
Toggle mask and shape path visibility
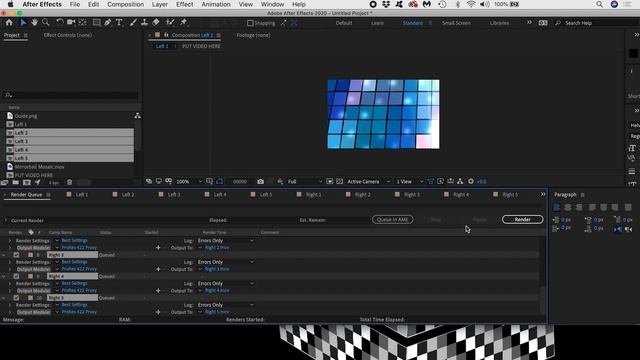tap(220, 181)
